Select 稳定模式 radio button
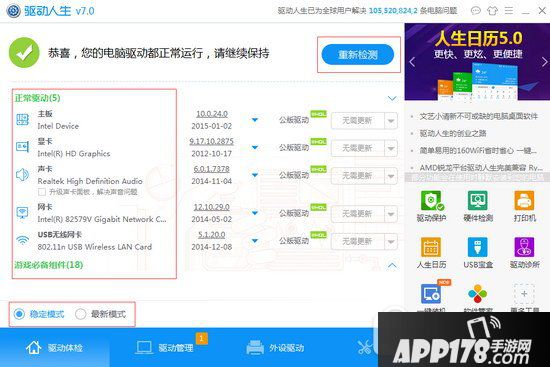 [19, 314]
